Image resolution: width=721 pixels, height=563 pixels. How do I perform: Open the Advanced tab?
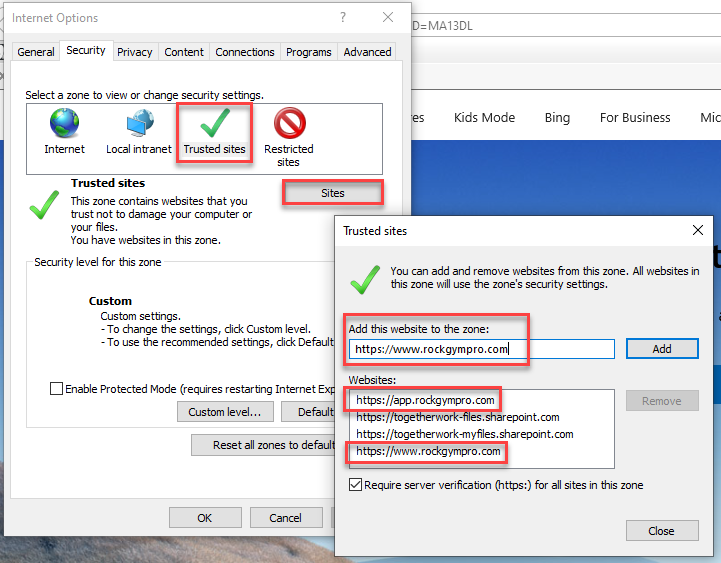pos(367,52)
